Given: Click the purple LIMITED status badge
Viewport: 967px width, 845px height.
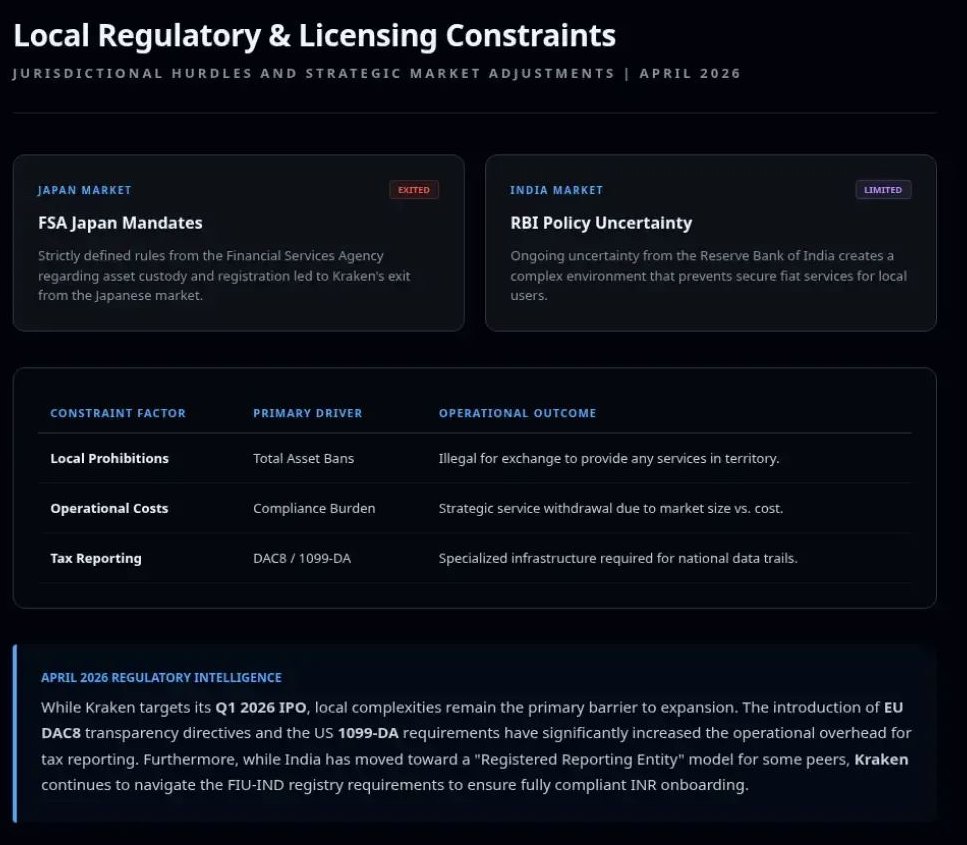Looking at the screenshot, I should (x=883, y=190).
